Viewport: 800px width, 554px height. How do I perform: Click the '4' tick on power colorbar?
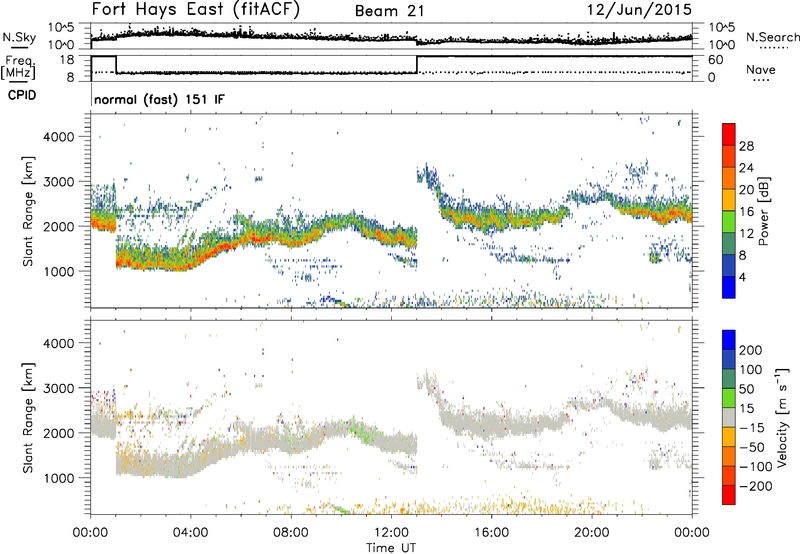coord(742,277)
